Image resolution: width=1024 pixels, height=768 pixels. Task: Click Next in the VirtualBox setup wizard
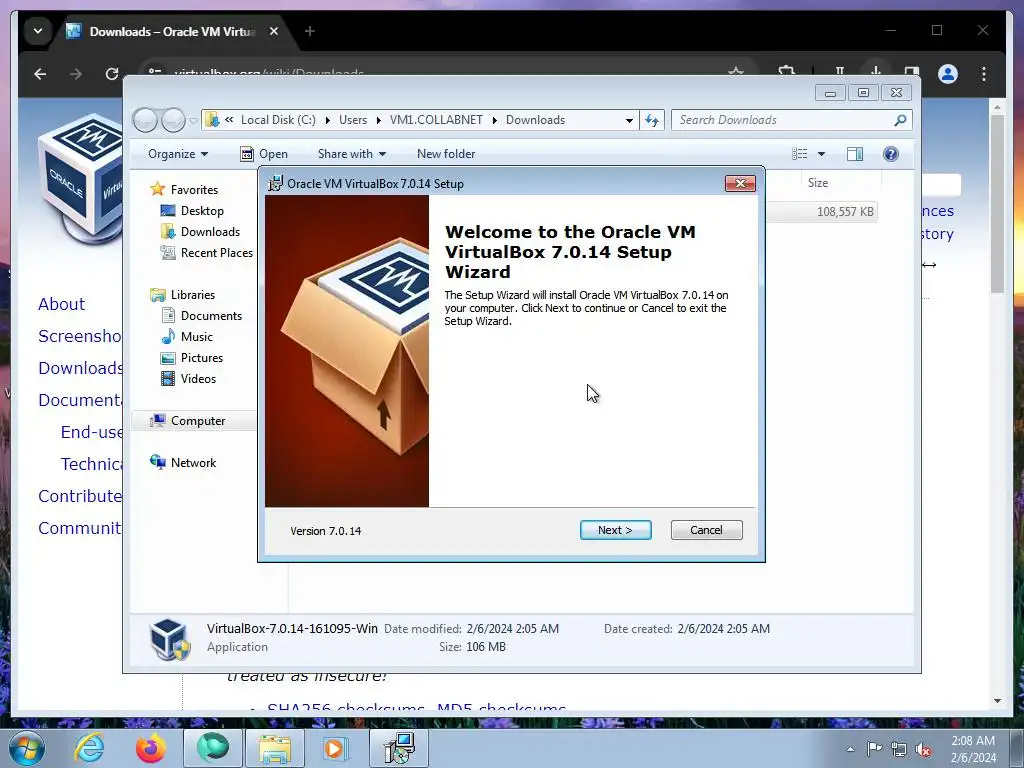pyautogui.click(x=615, y=530)
